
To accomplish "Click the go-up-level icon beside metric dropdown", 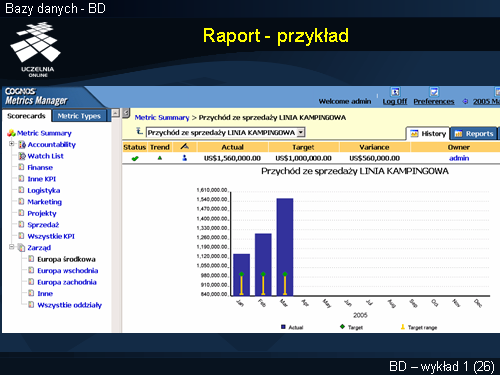I will (x=139, y=131).
